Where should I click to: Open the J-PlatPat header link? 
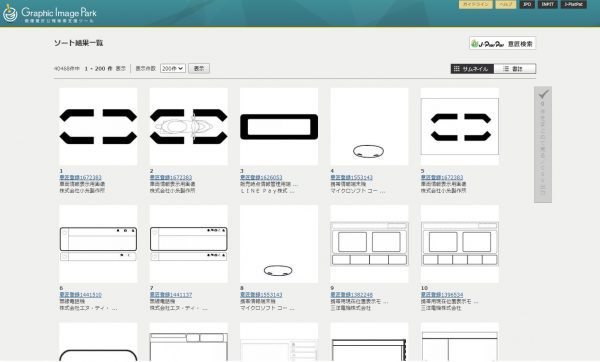point(574,4)
